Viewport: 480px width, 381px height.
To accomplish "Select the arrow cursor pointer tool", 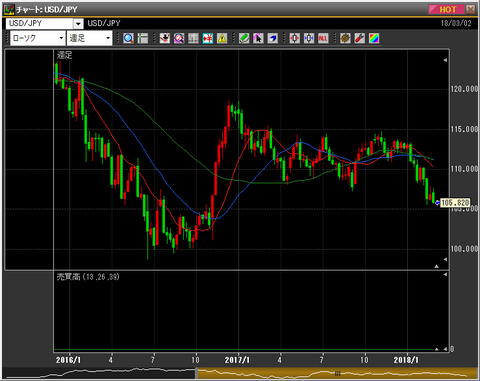I will pyautogui.click(x=258, y=38).
